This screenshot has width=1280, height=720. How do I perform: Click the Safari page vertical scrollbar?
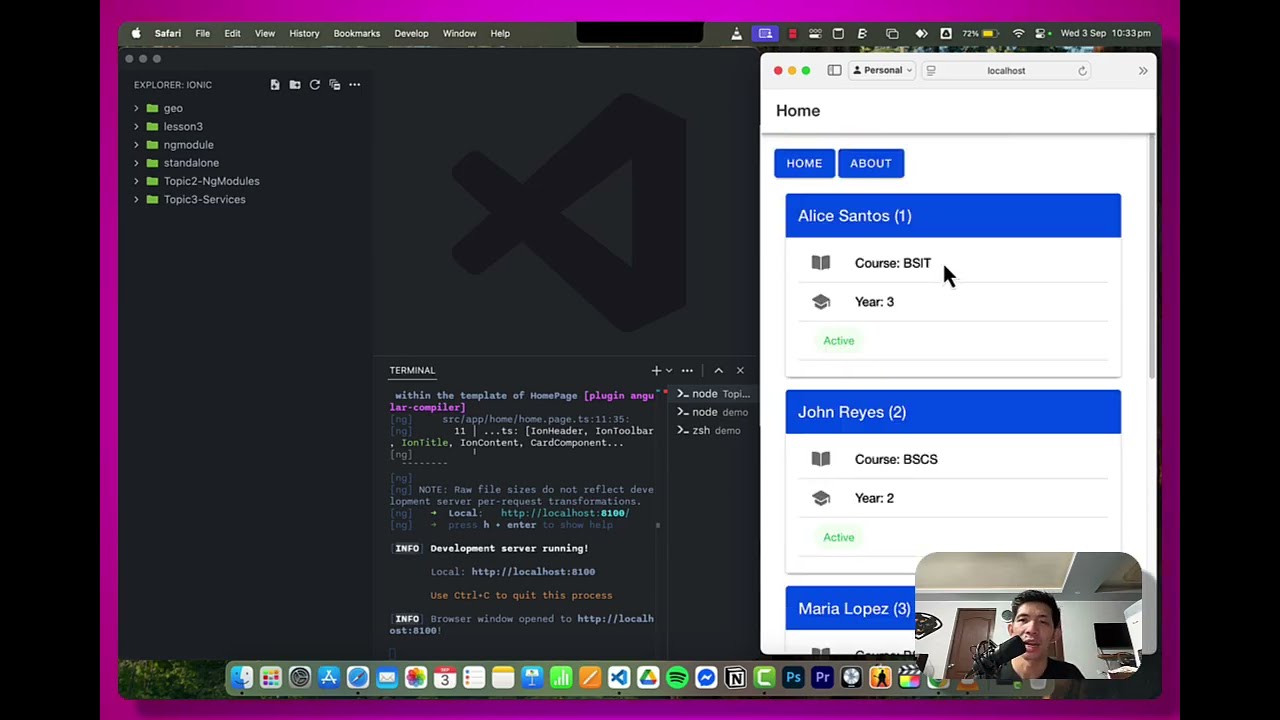point(1152,258)
